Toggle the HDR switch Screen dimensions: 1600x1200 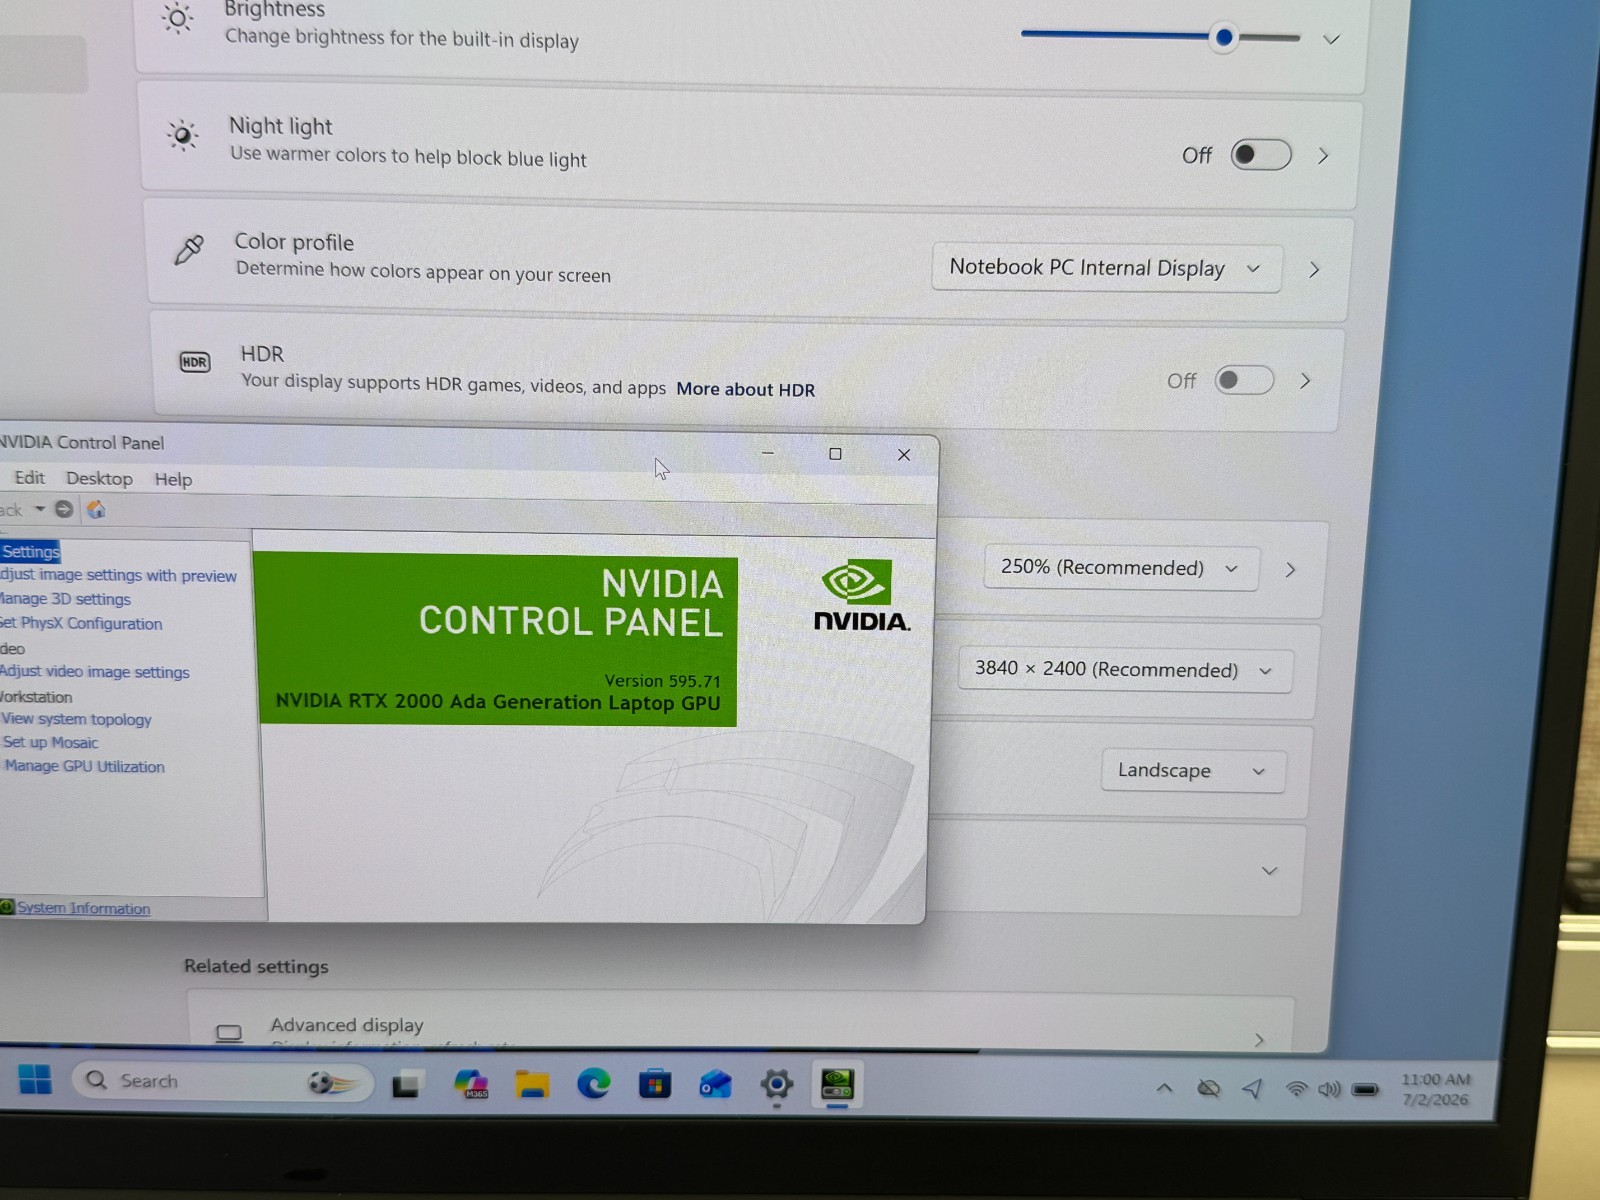pyautogui.click(x=1244, y=380)
